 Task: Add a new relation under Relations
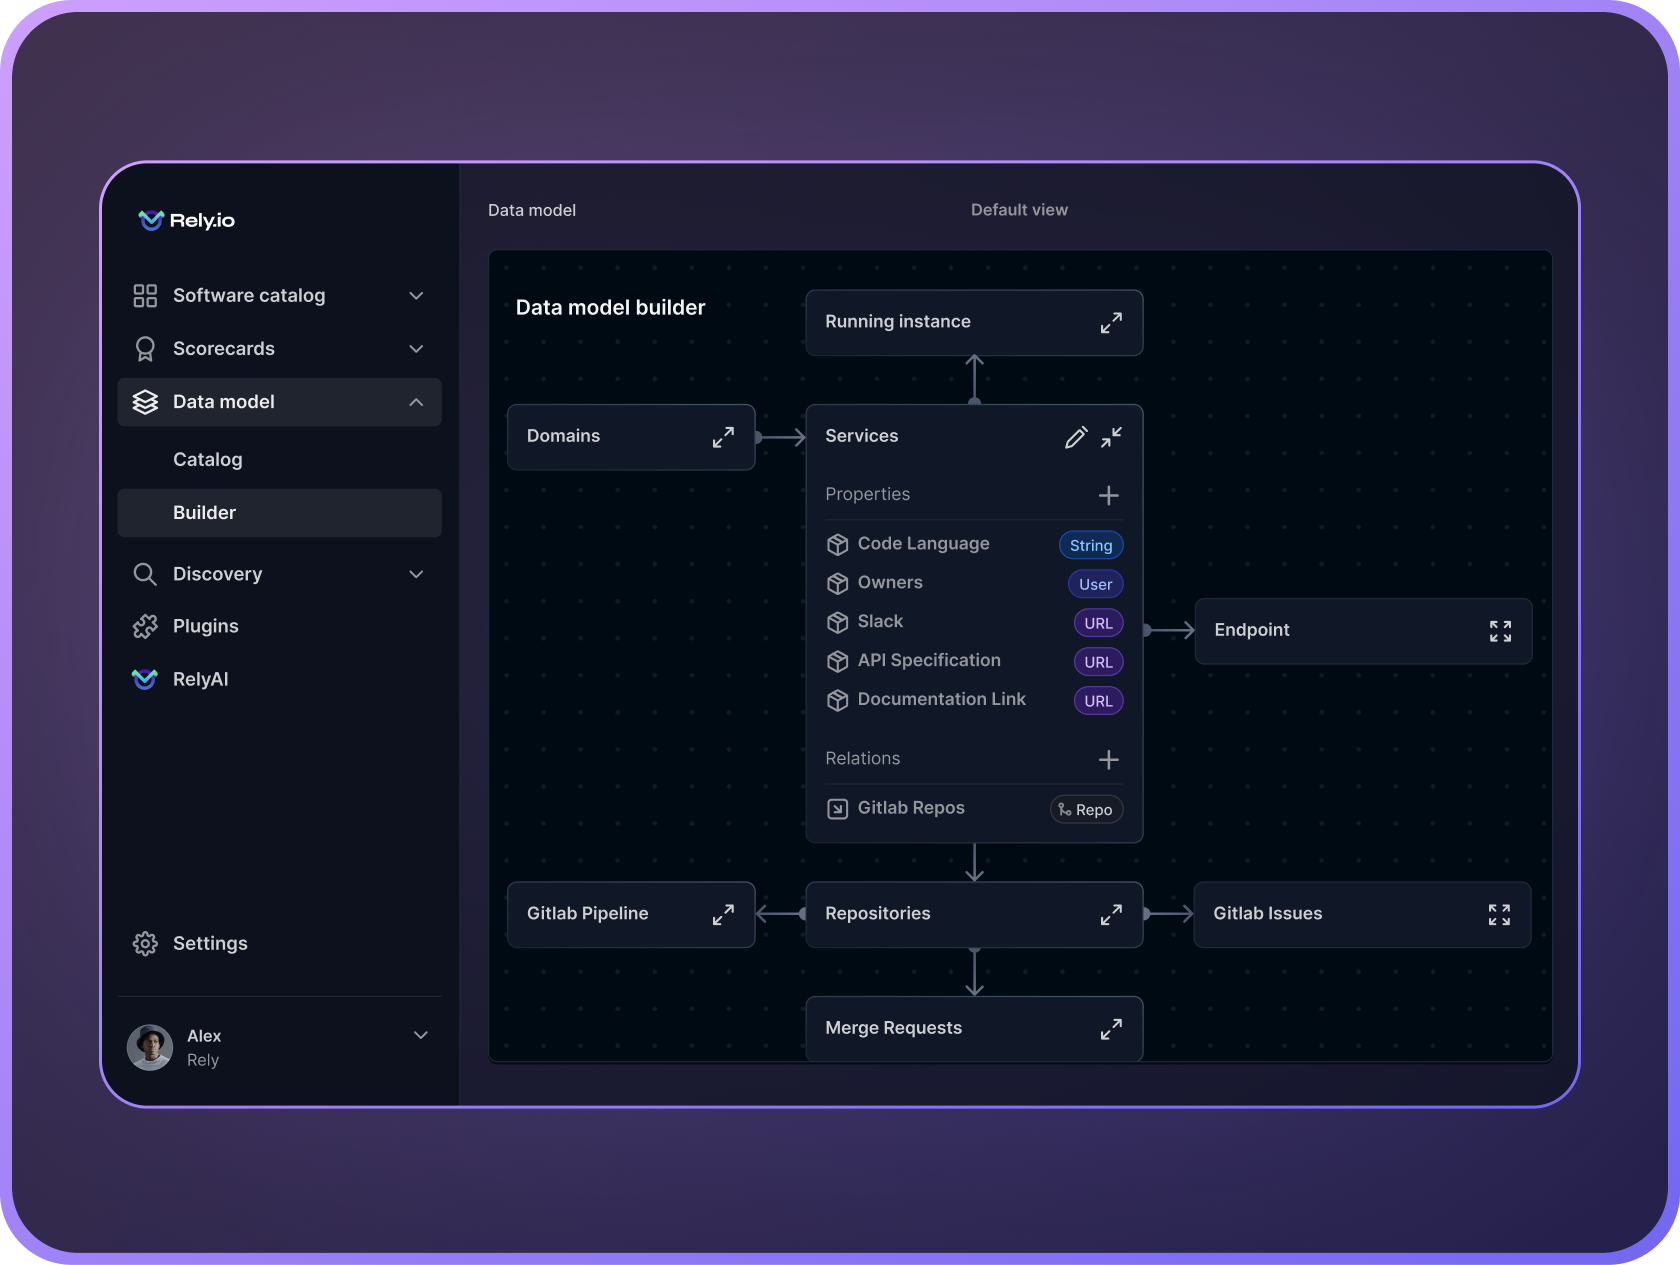pyautogui.click(x=1108, y=759)
